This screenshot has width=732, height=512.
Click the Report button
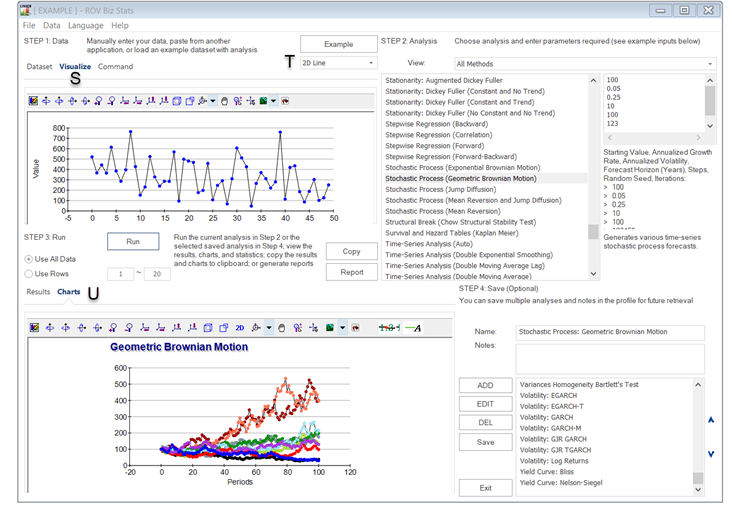[351, 272]
